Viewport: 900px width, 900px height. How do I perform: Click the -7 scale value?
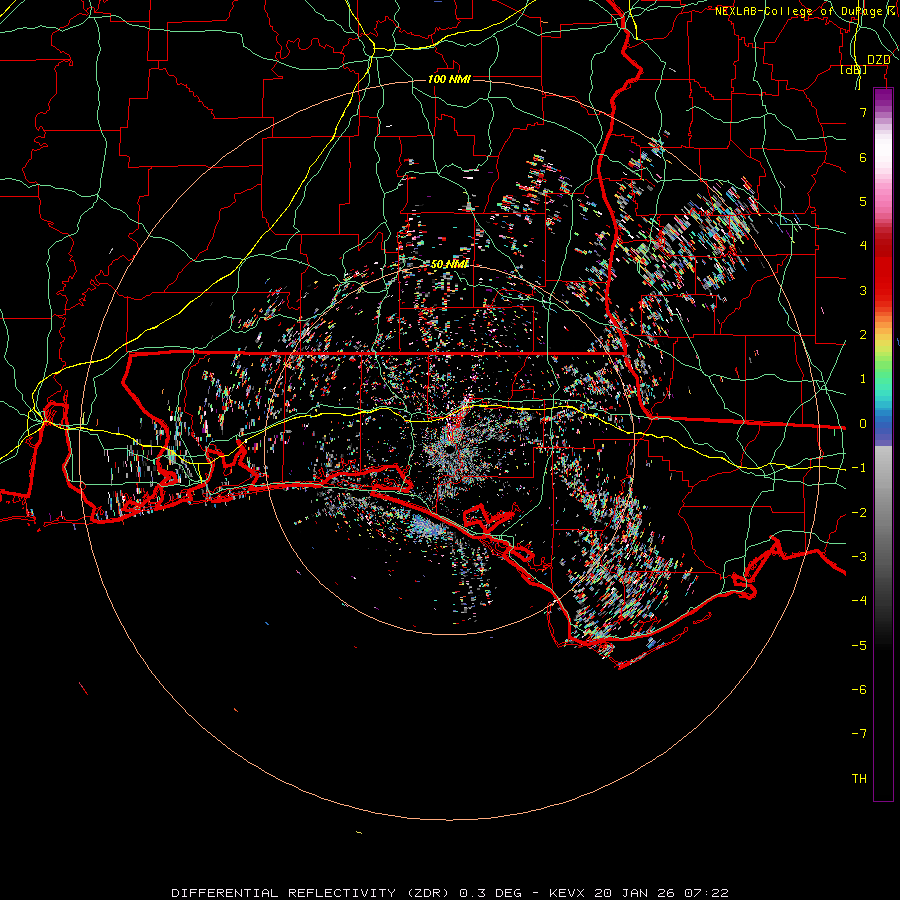[x=859, y=734]
